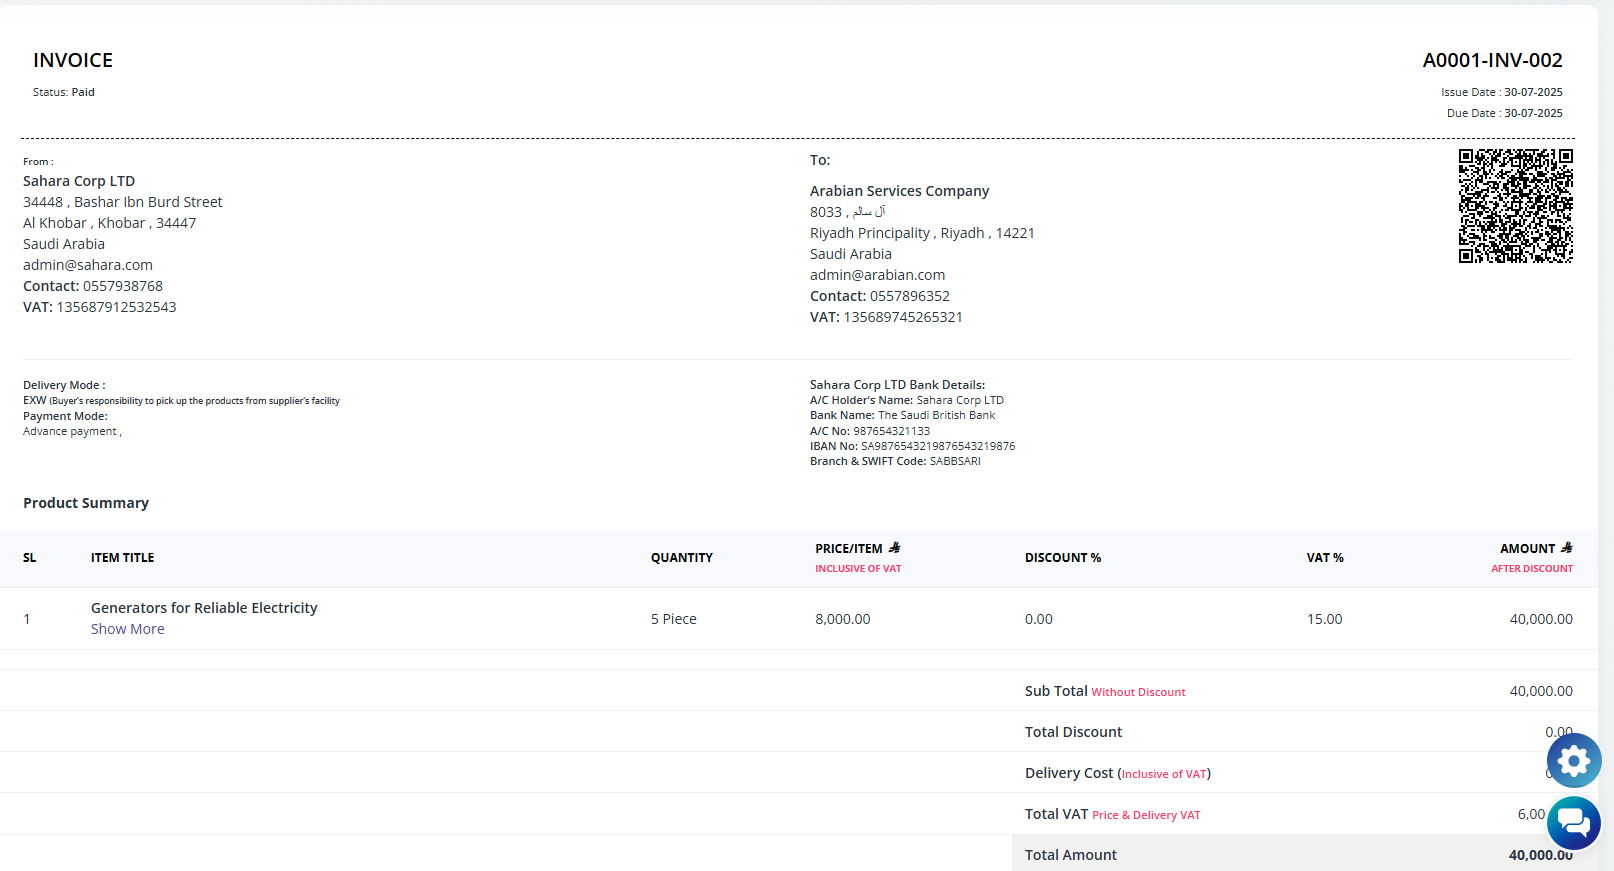1614x871 pixels.
Task: Click the ITEM TITLE column header
Action: (x=122, y=558)
